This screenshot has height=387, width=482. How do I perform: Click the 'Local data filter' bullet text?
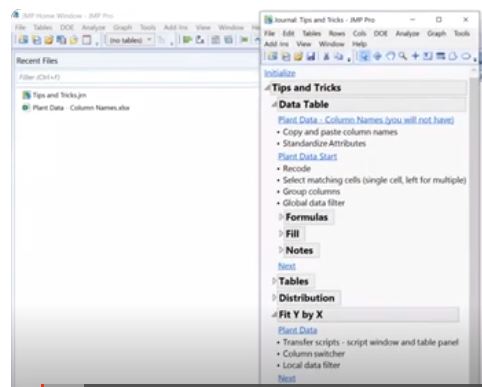click(311, 365)
